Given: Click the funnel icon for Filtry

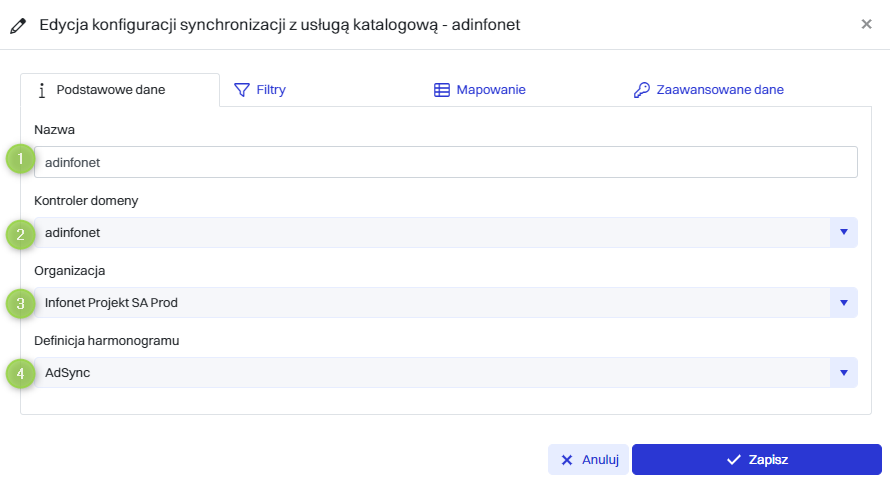Looking at the screenshot, I should click(x=241, y=90).
